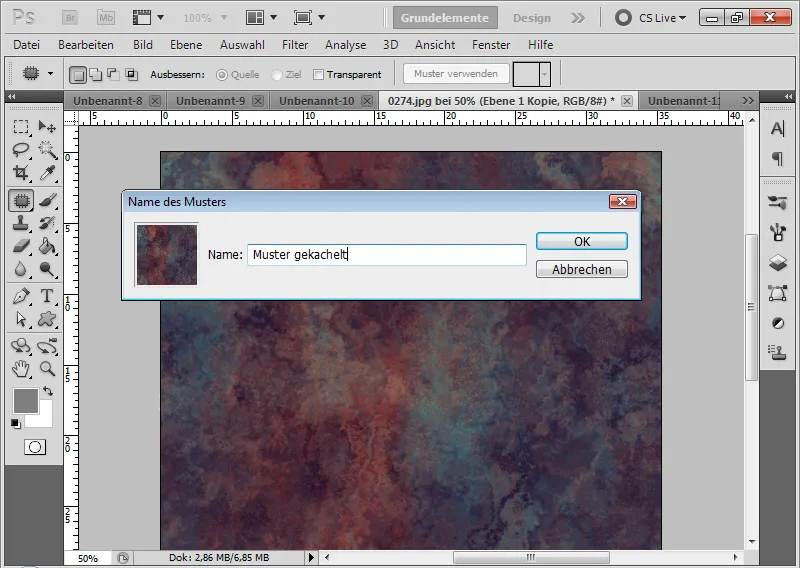Choose Intersect with selection mode
The height and width of the screenshot is (568, 800).
(x=132, y=75)
